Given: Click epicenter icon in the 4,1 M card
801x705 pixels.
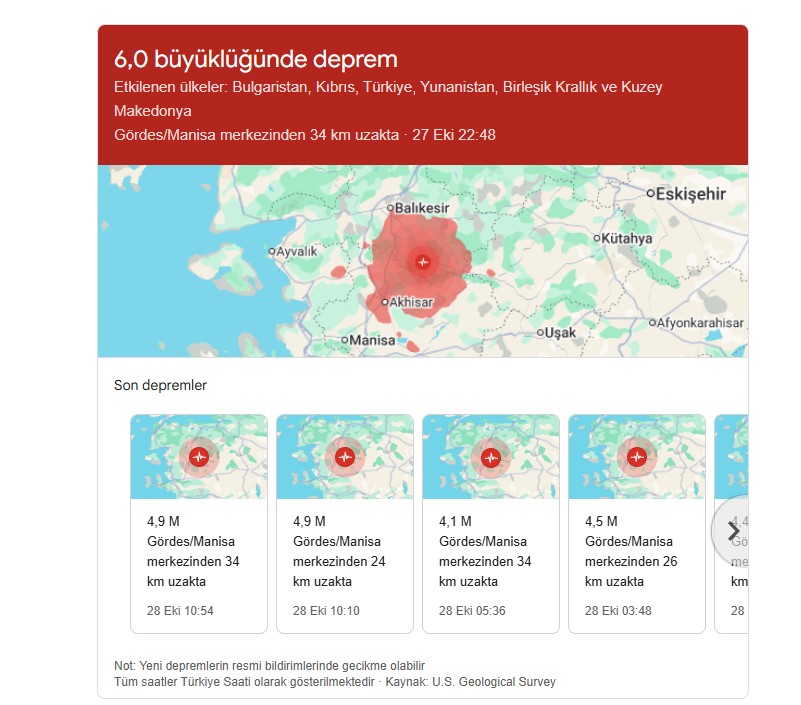Looking at the screenshot, I should tap(491, 457).
